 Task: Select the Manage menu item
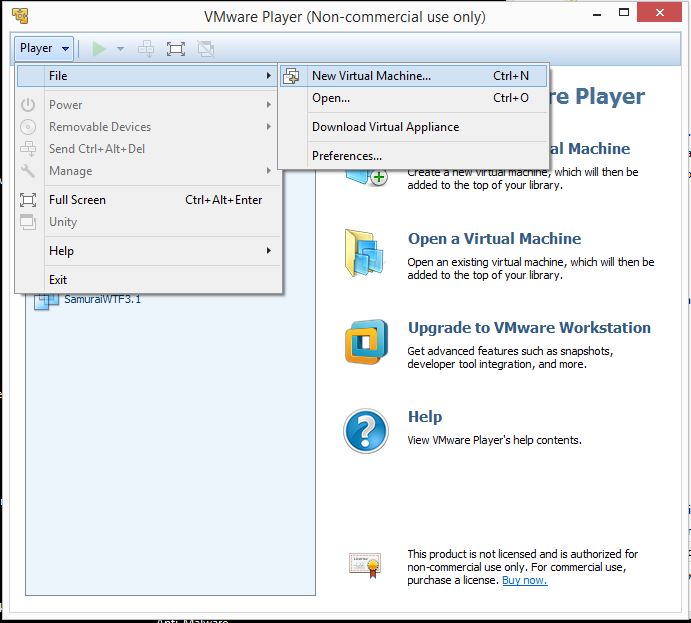(x=148, y=171)
